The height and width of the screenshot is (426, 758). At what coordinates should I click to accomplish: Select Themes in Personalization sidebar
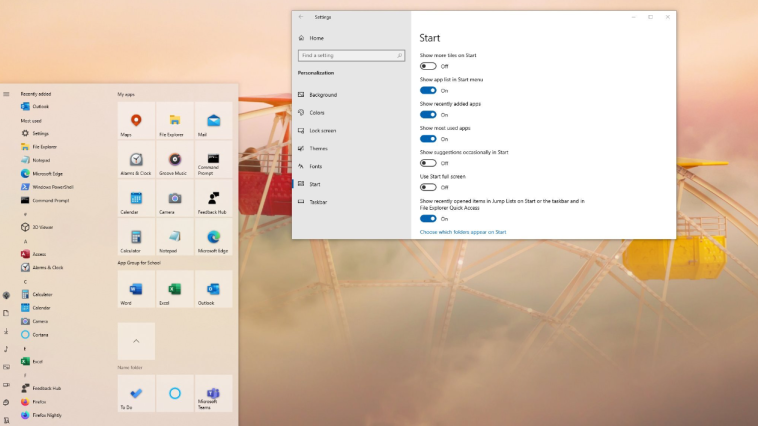[x=318, y=148]
